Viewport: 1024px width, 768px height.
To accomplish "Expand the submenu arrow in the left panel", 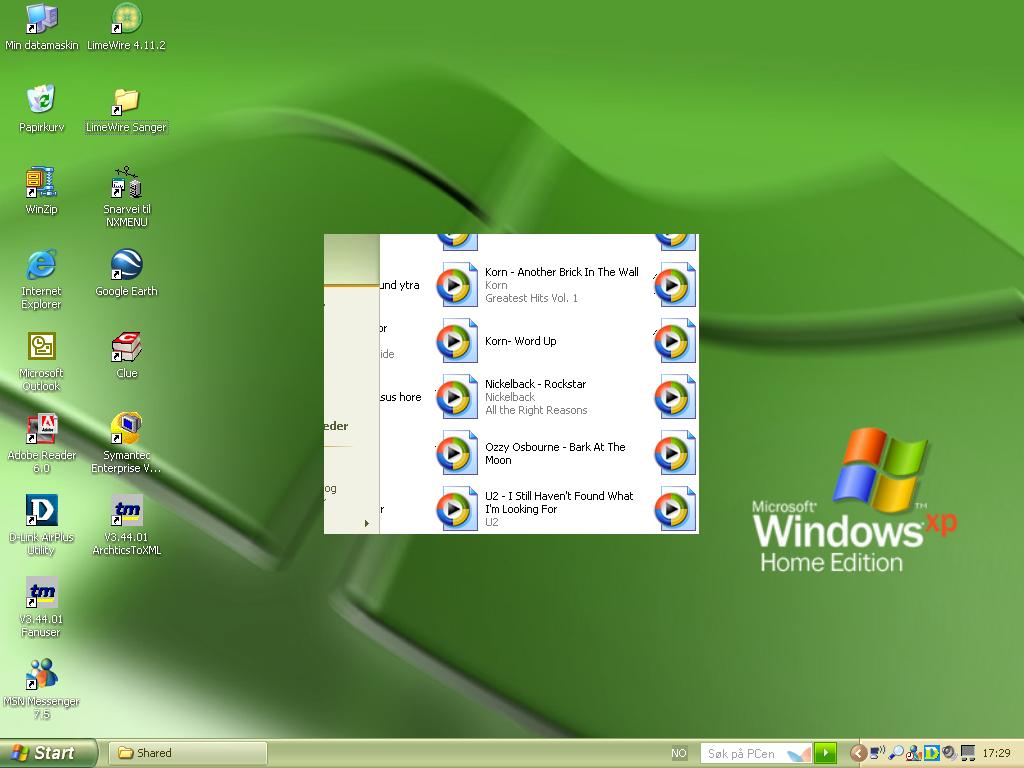I will pyautogui.click(x=367, y=523).
